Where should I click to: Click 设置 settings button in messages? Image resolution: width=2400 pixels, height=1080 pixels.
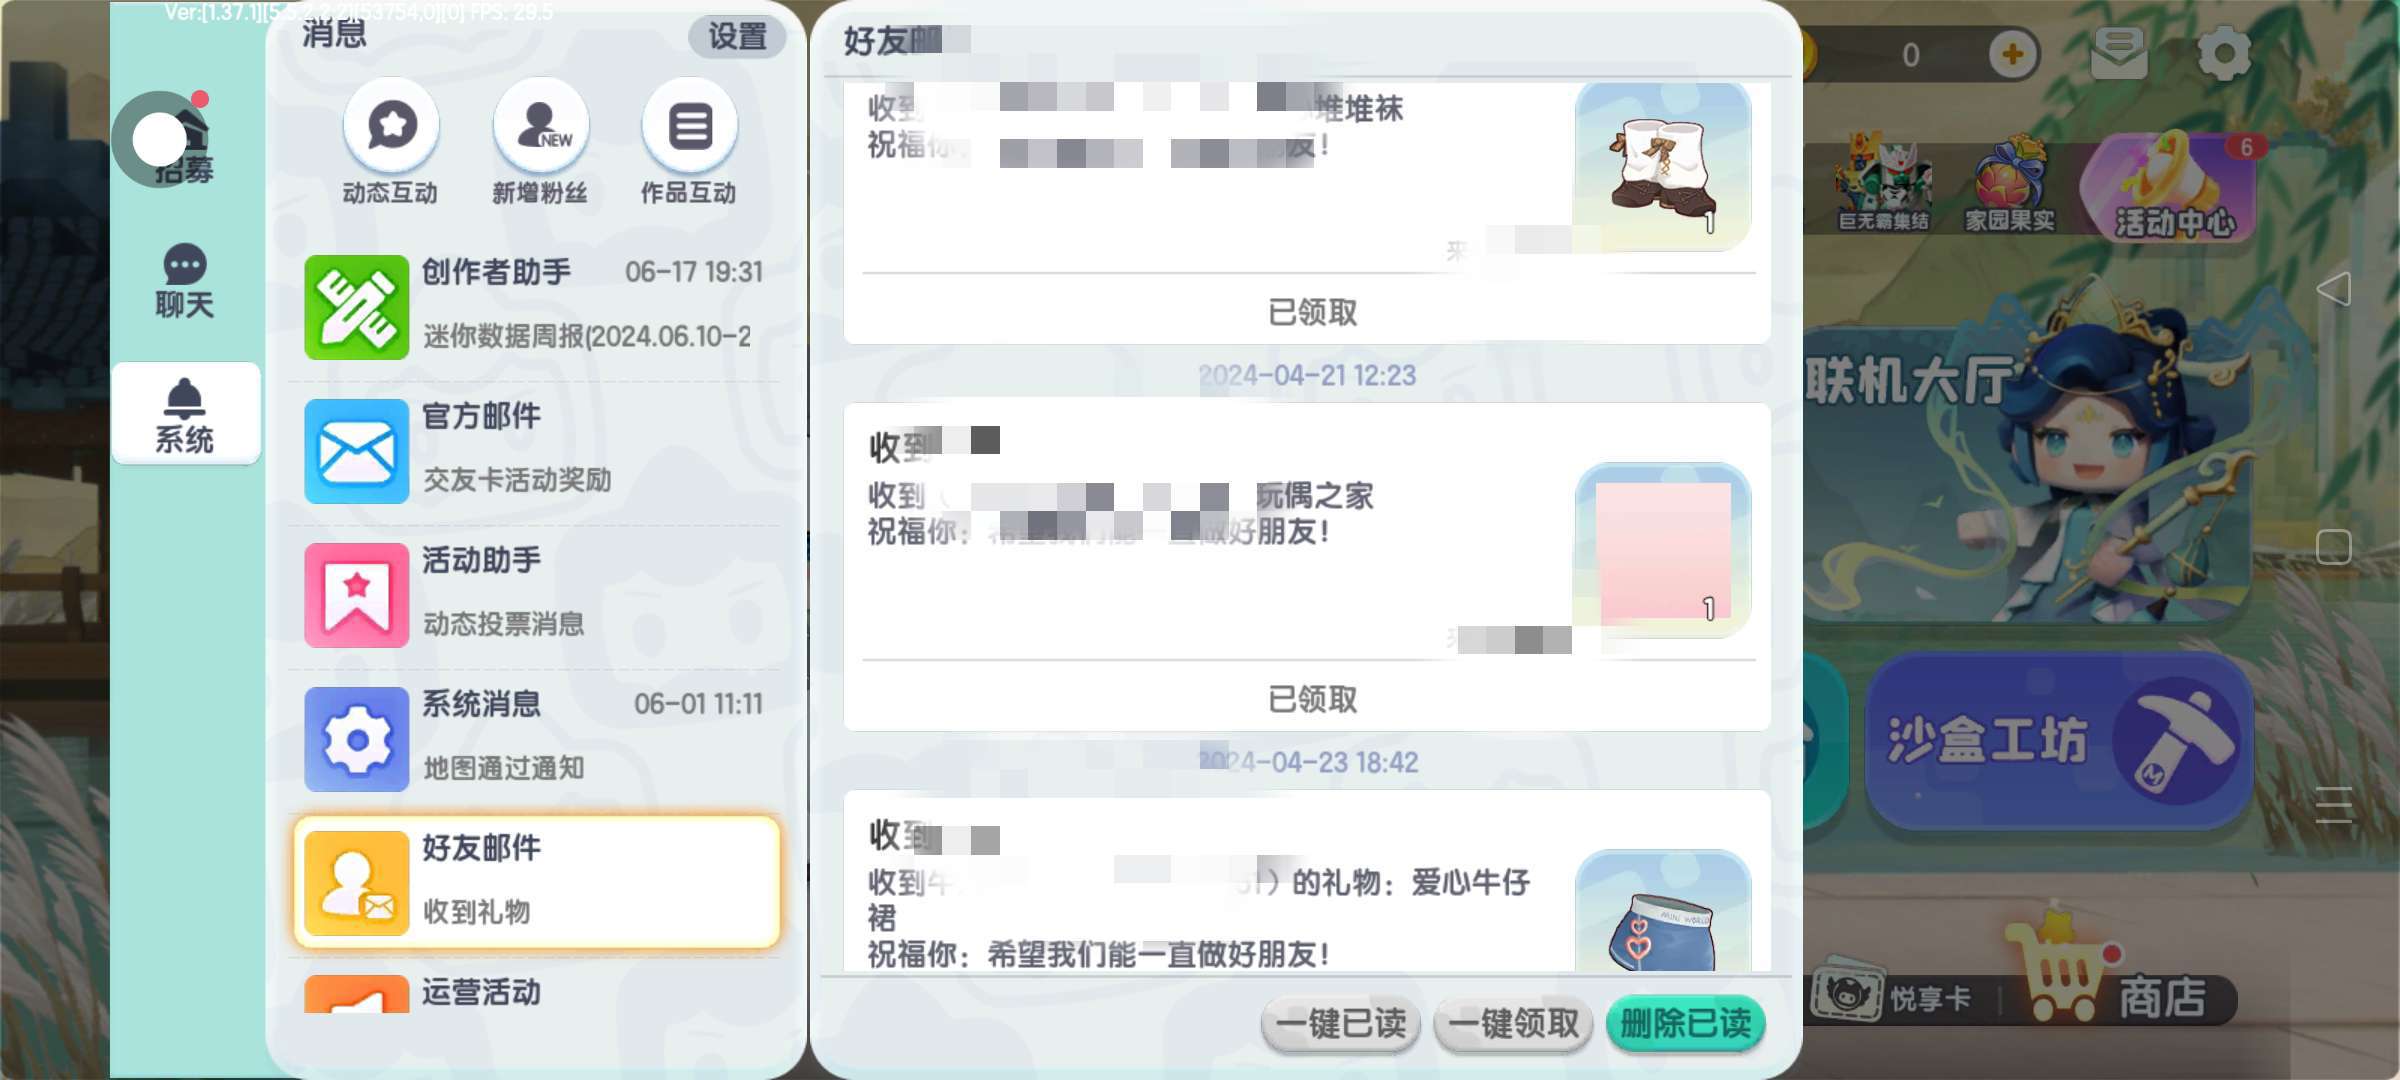(x=737, y=37)
